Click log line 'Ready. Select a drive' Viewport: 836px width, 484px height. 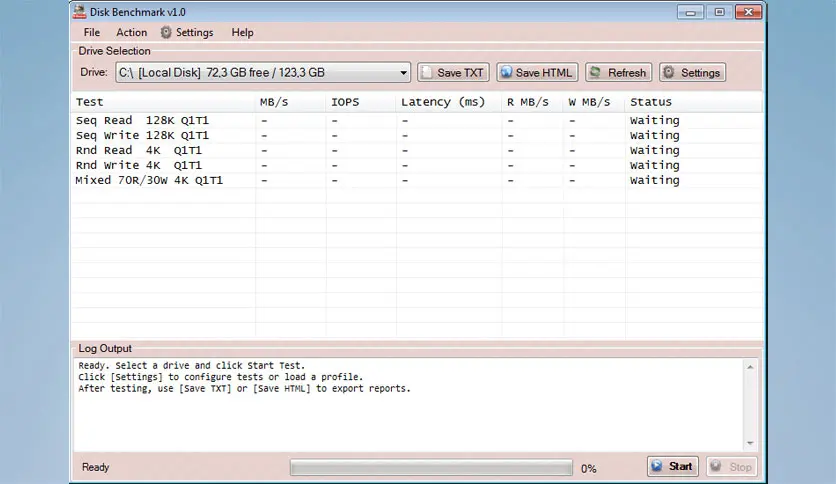pyautogui.click(x=191, y=365)
